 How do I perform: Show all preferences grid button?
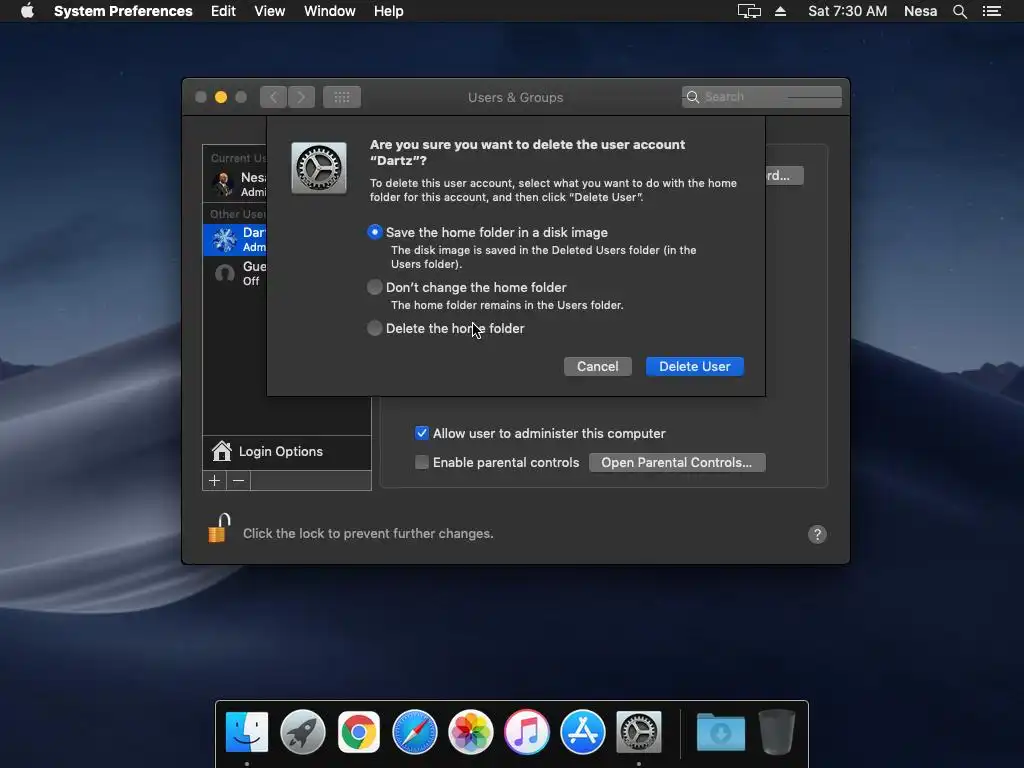coord(342,97)
